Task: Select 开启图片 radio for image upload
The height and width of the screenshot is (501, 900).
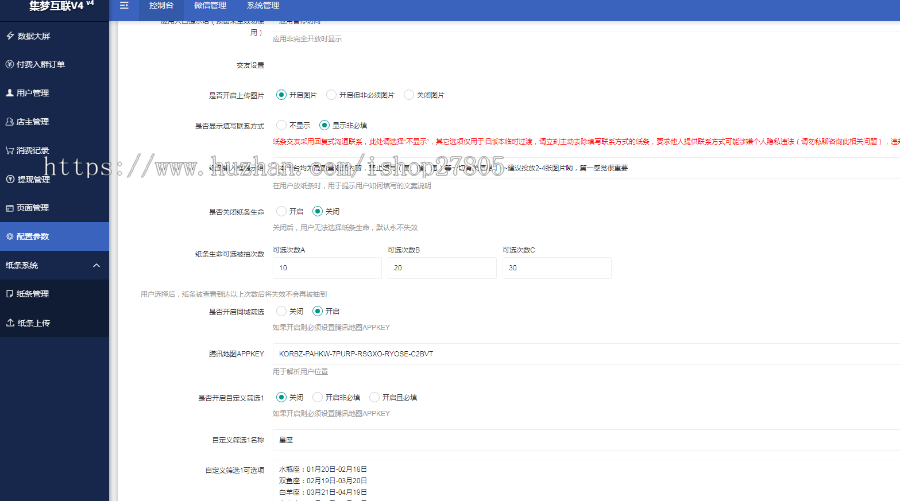Action: 281,95
